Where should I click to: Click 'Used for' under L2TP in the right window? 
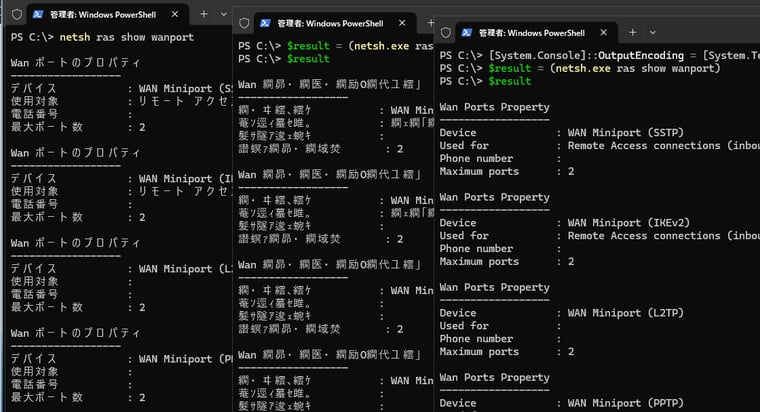(x=464, y=326)
